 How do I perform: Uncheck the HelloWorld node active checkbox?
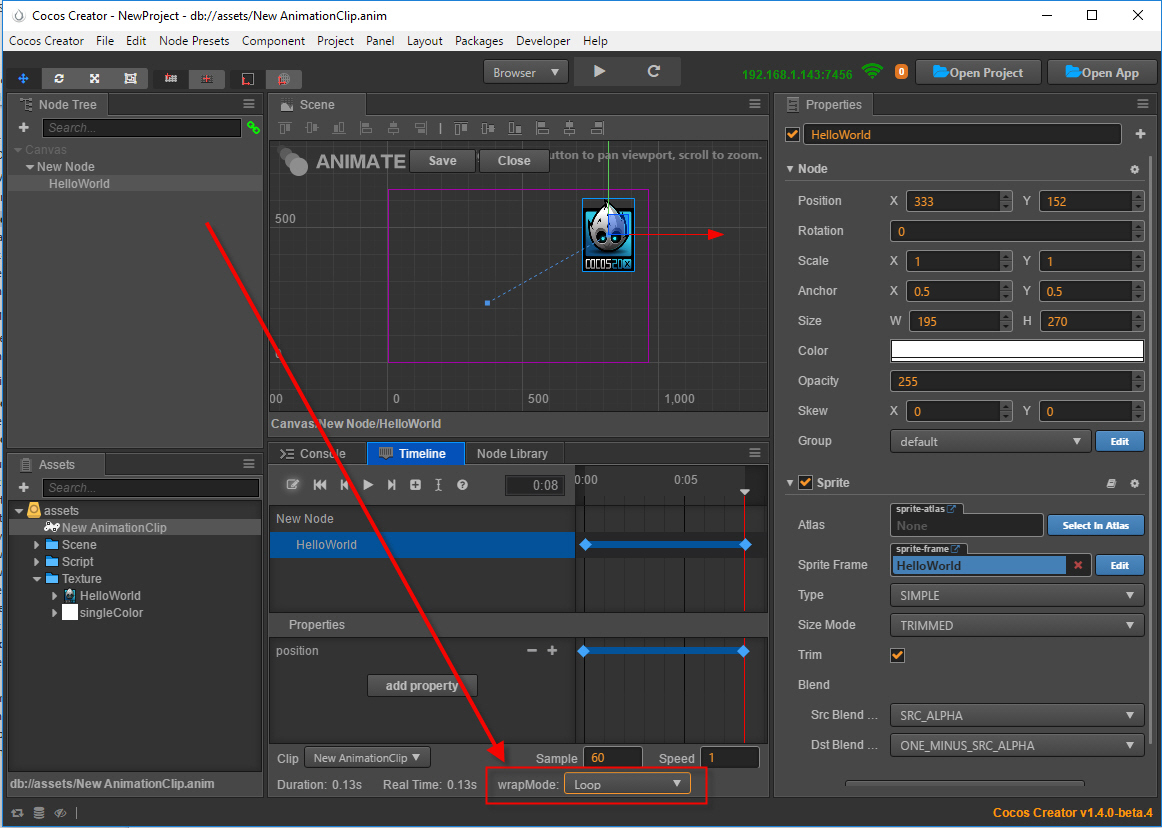tap(793, 135)
